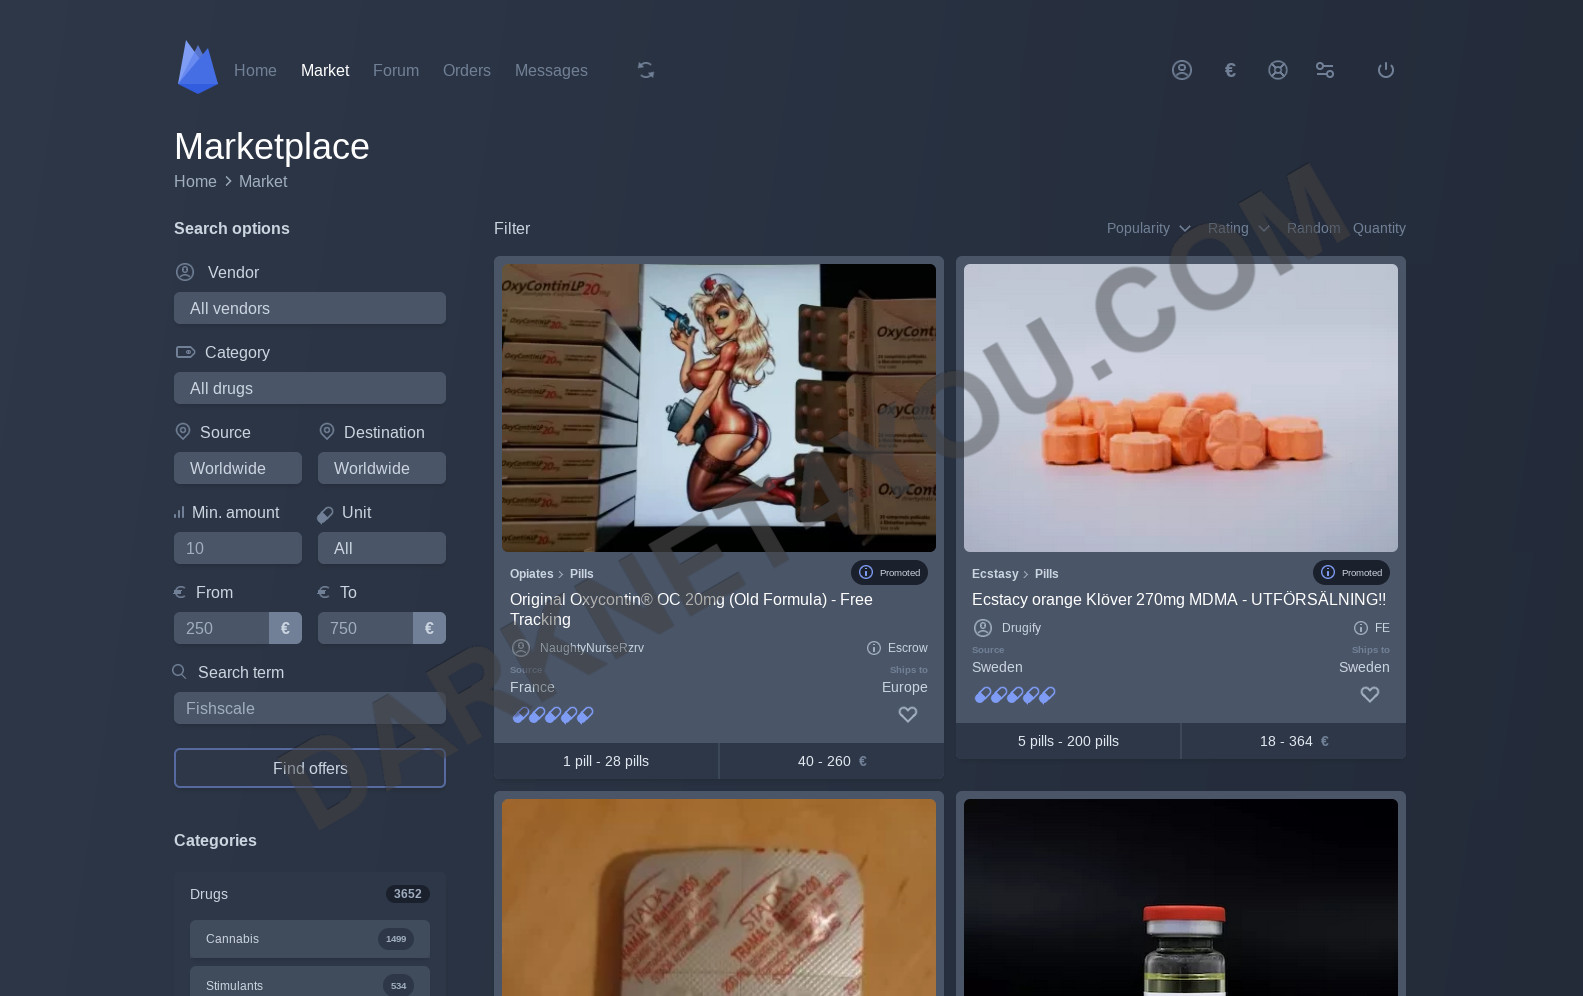Open the Forum navigation item
This screenshot has height=996, width=1583.
pos(396,70)
